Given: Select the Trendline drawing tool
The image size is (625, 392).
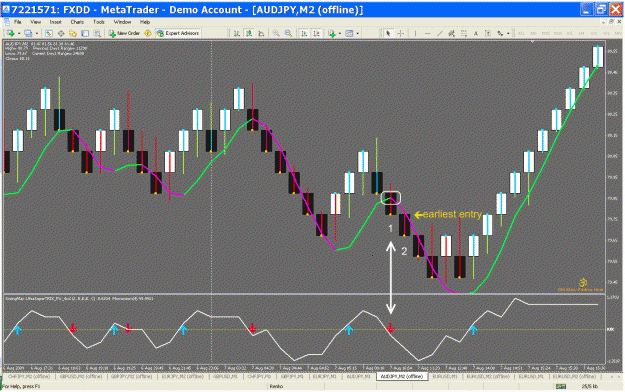Looking at the screenshot, I should click(440, 33).
